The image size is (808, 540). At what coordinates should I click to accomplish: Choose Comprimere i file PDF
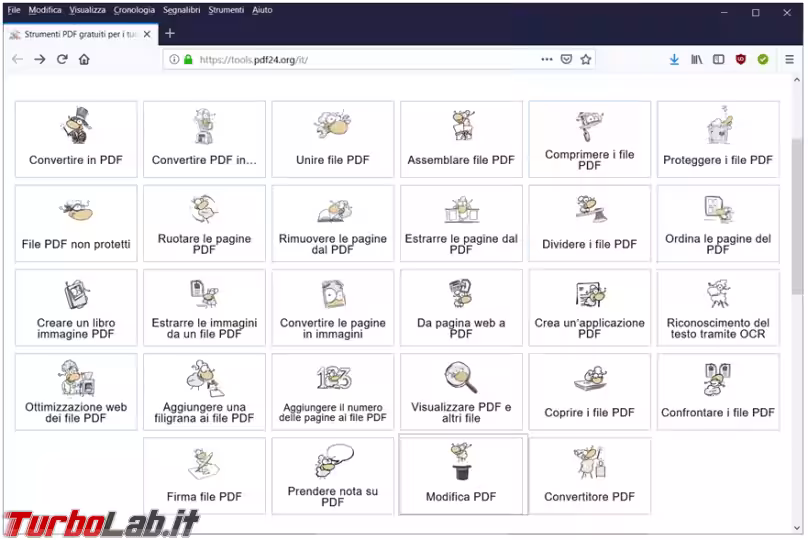[x=590, y=139]
